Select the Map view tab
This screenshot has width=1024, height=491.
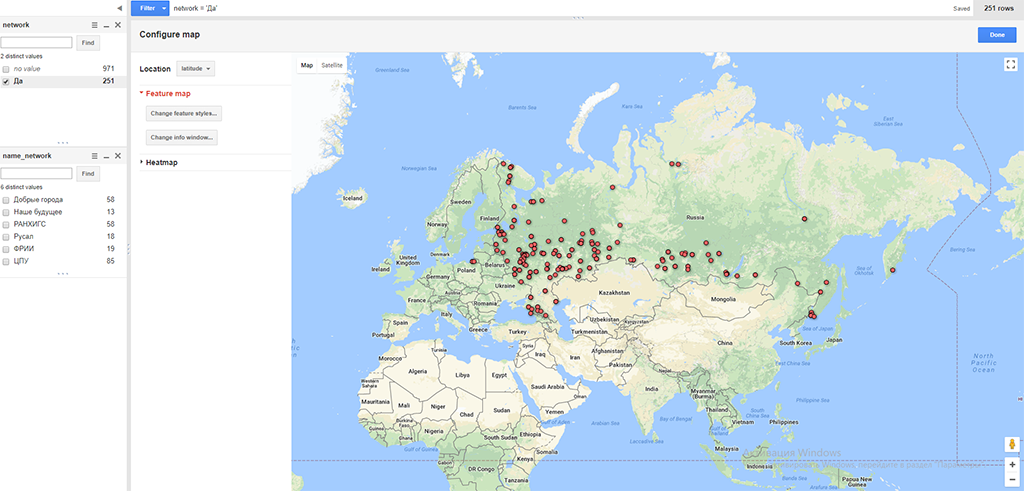click(x=307, y=65)
